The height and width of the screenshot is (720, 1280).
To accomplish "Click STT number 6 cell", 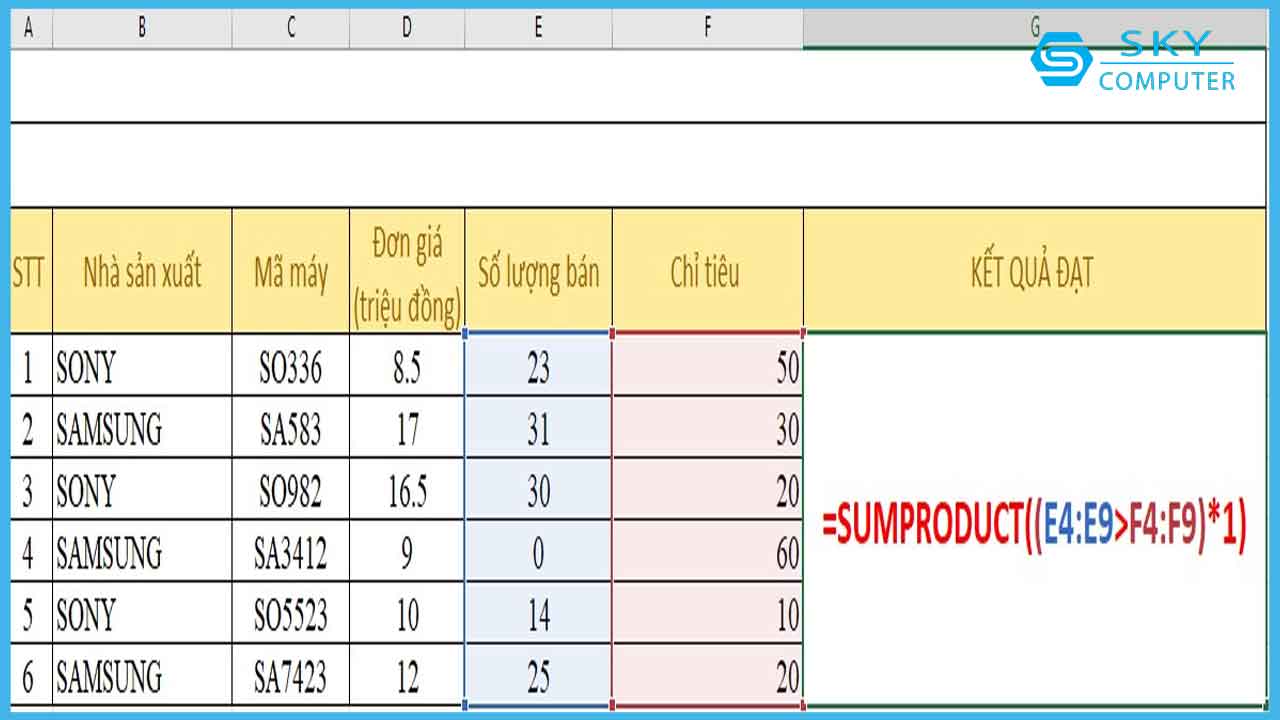I will tap(31, 675).
